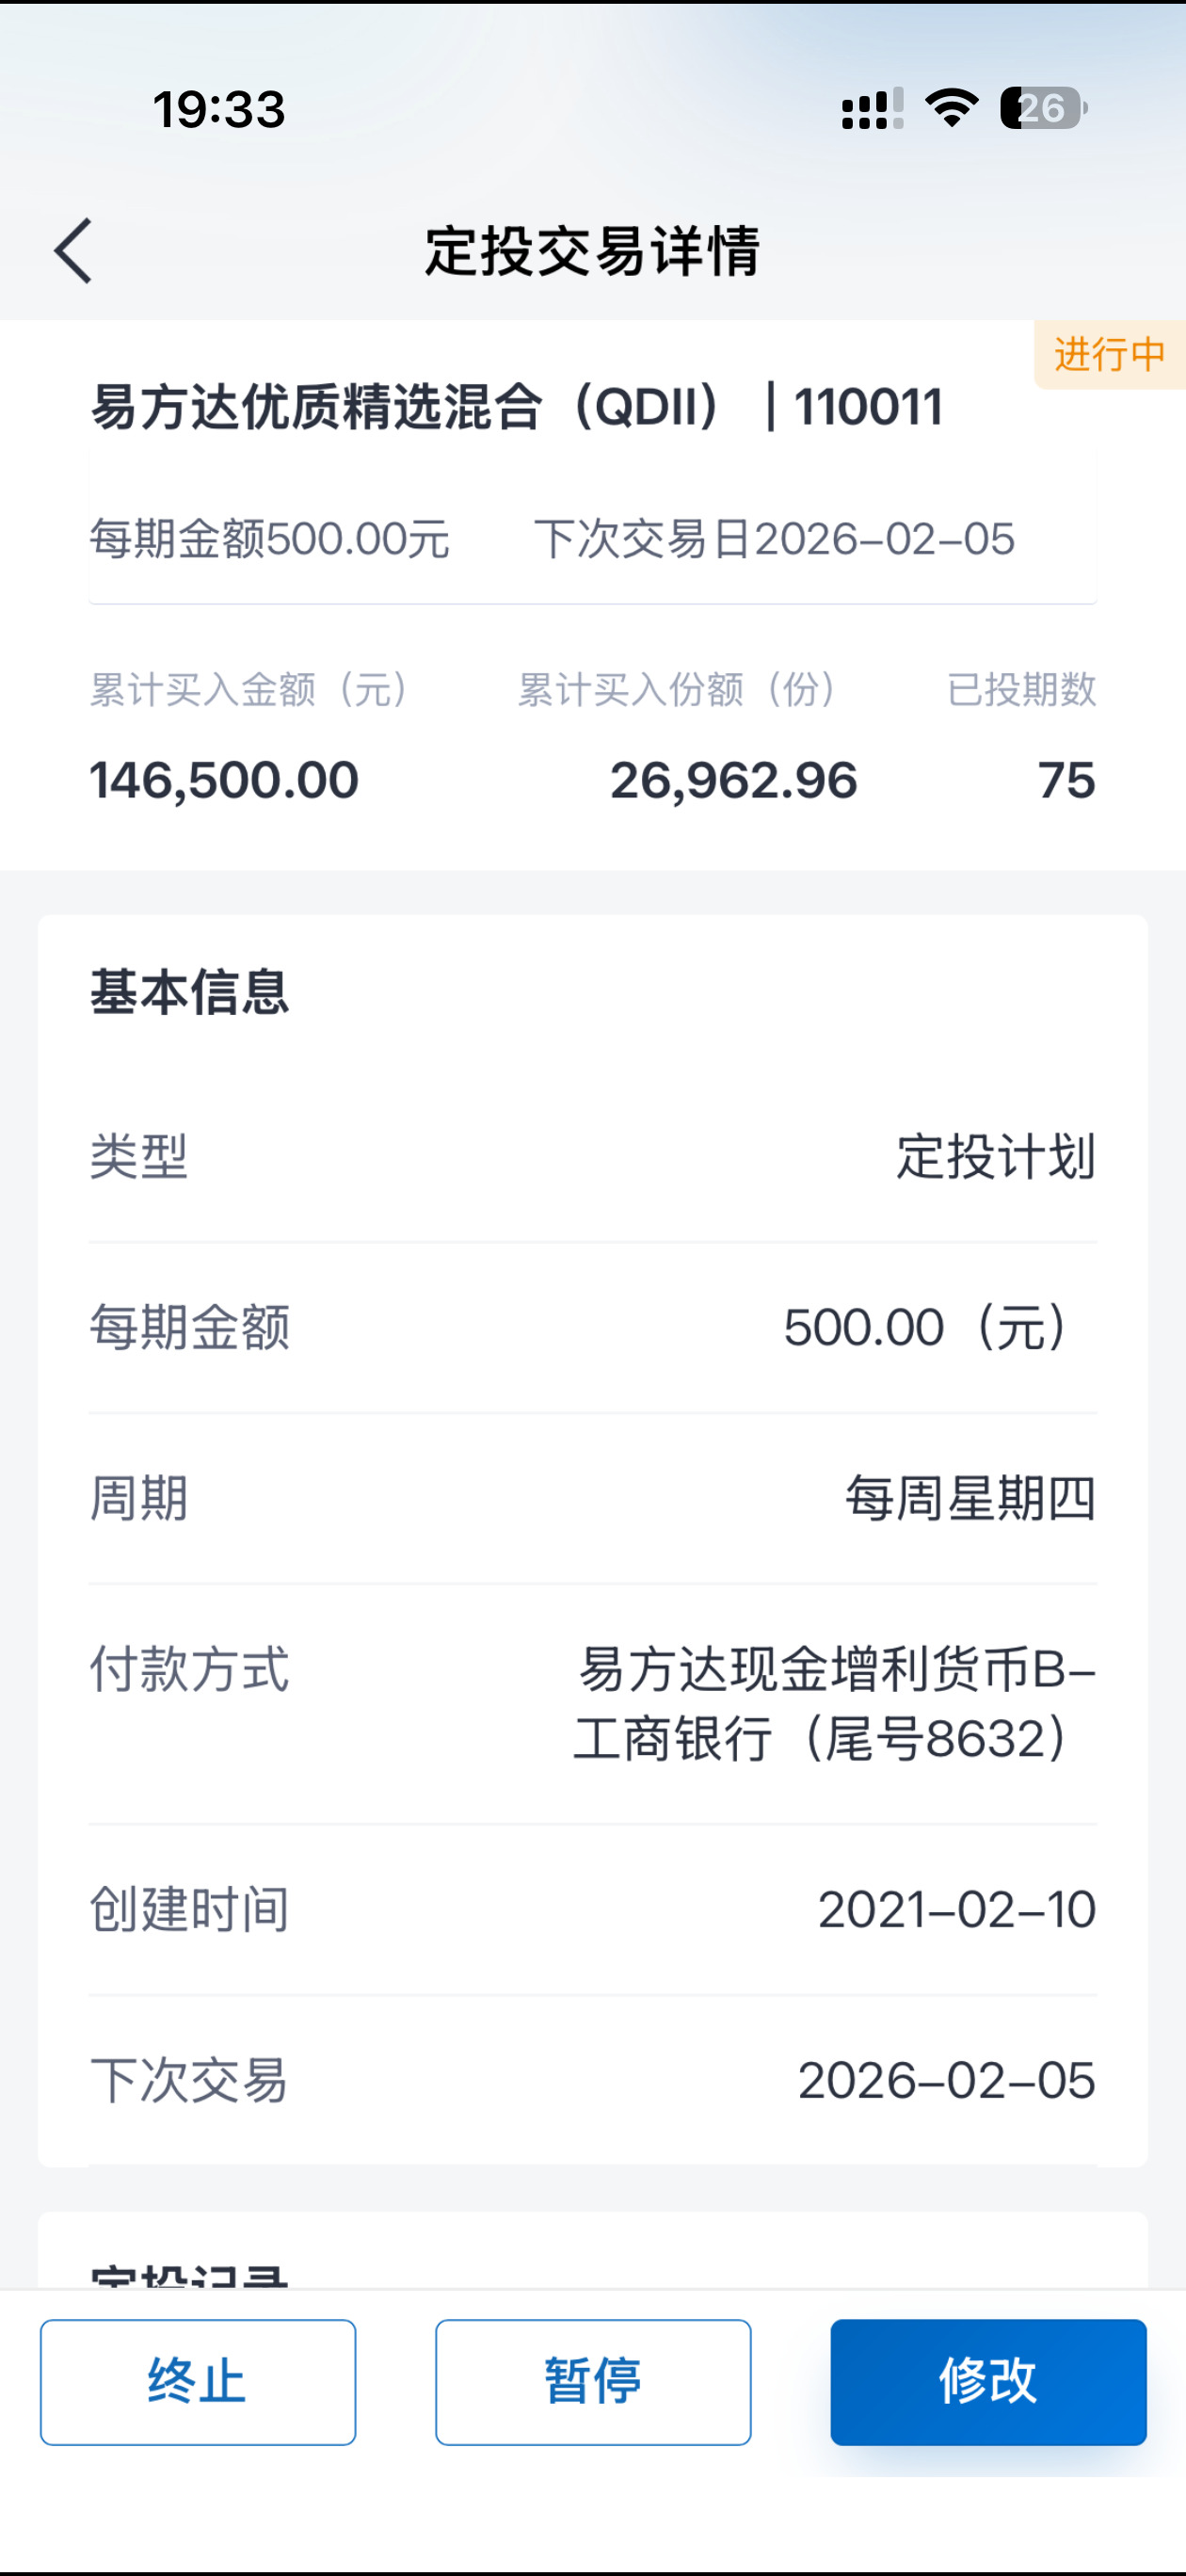
Task: Tap the Wi-Fi status icon
Action: point(951,108)
